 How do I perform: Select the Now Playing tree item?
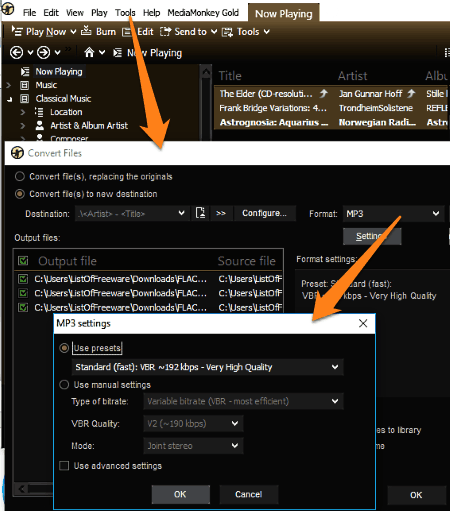[x=59, y=72]
